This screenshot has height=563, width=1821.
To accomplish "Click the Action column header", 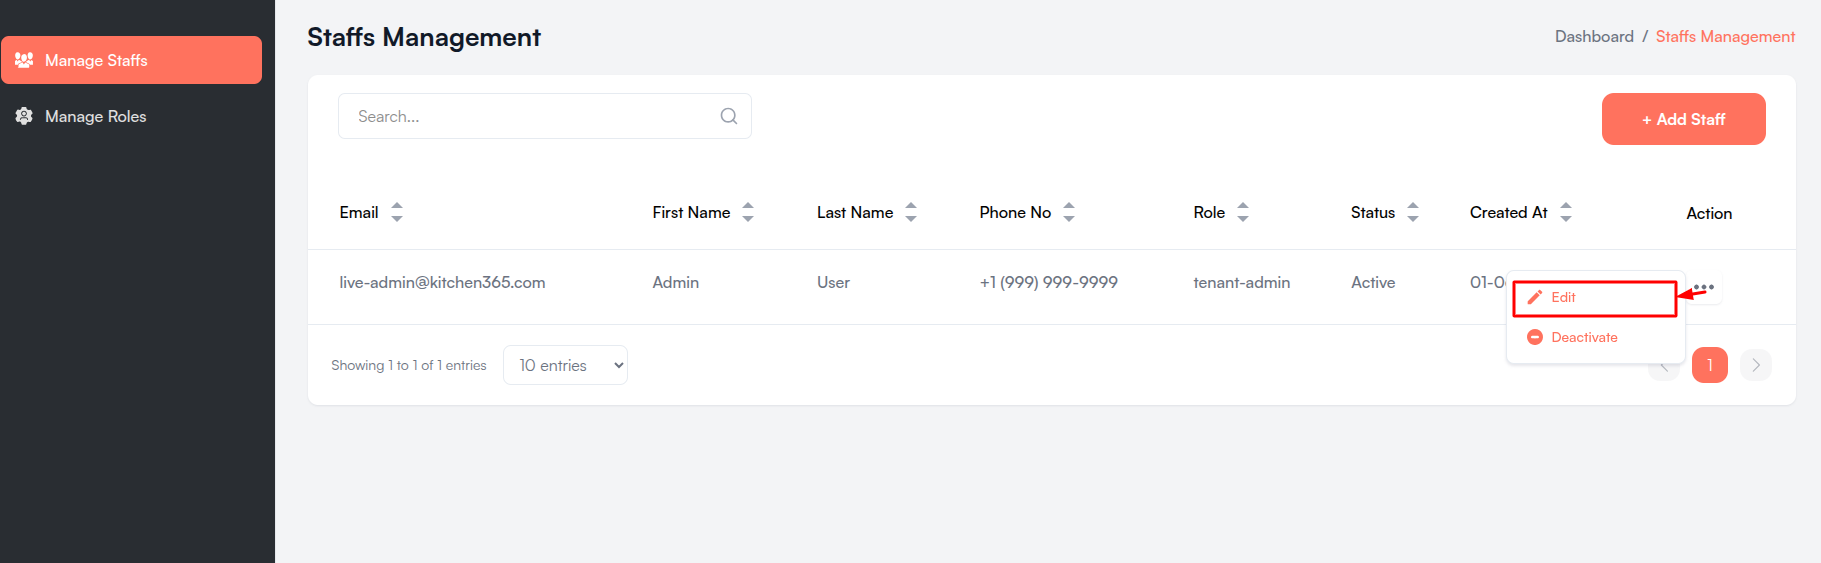I will point(1709,213).
